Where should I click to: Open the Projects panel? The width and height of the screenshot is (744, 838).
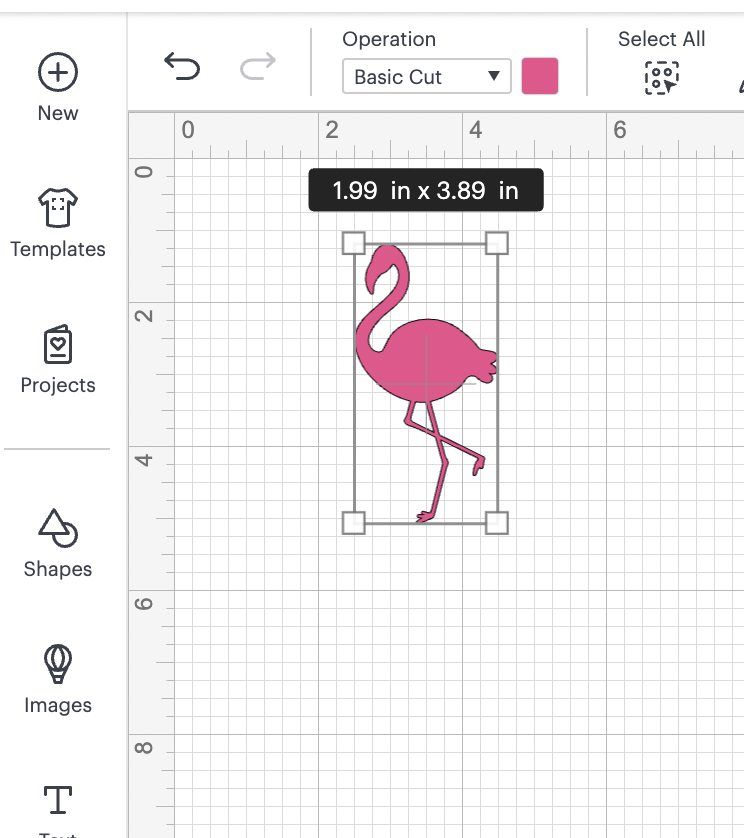58,360
